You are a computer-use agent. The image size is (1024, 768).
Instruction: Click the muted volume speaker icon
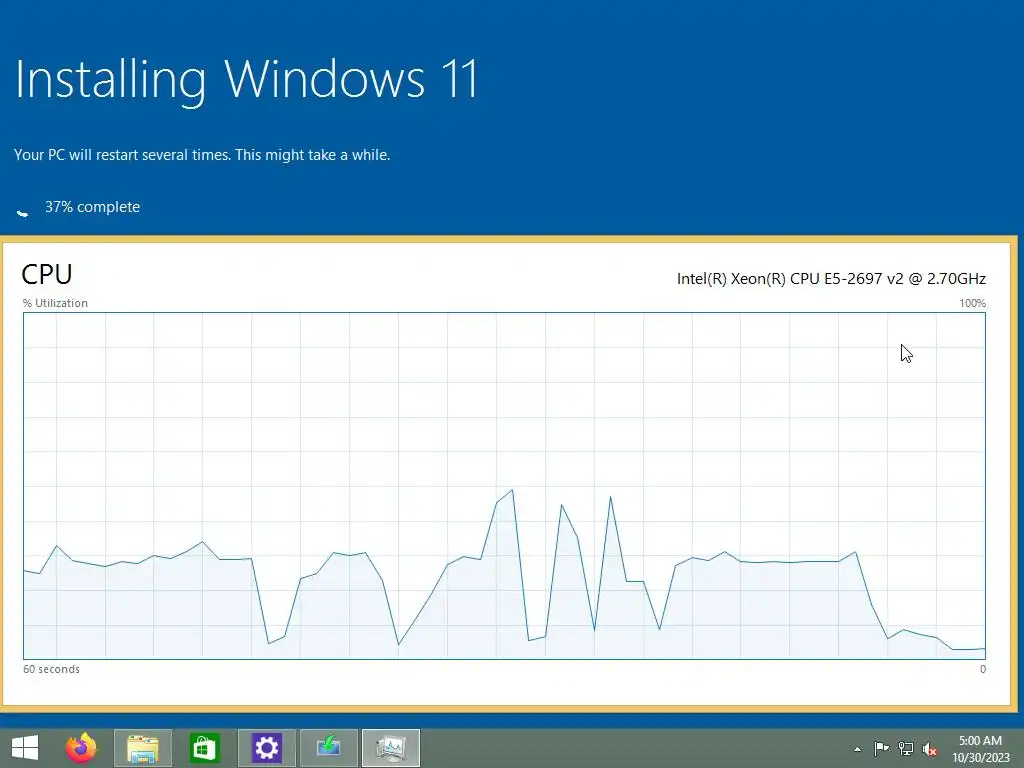click(929, 749)
